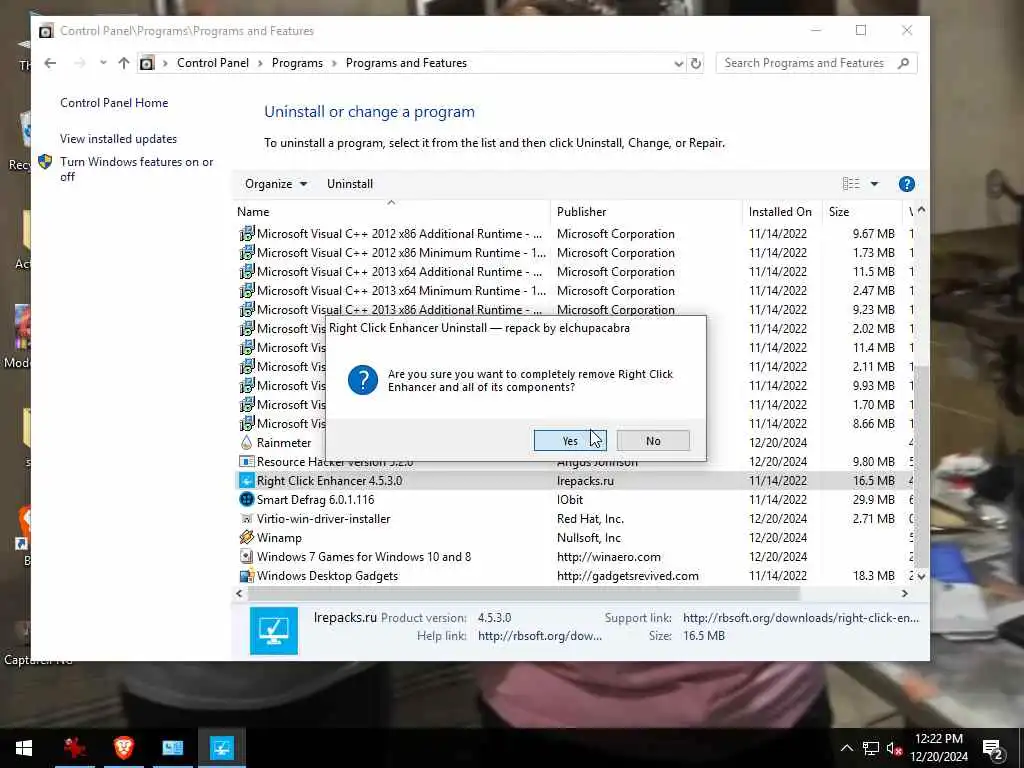Sort by the Installed On column header
The image size is (1024, 768).
click(x=780, y=212)
